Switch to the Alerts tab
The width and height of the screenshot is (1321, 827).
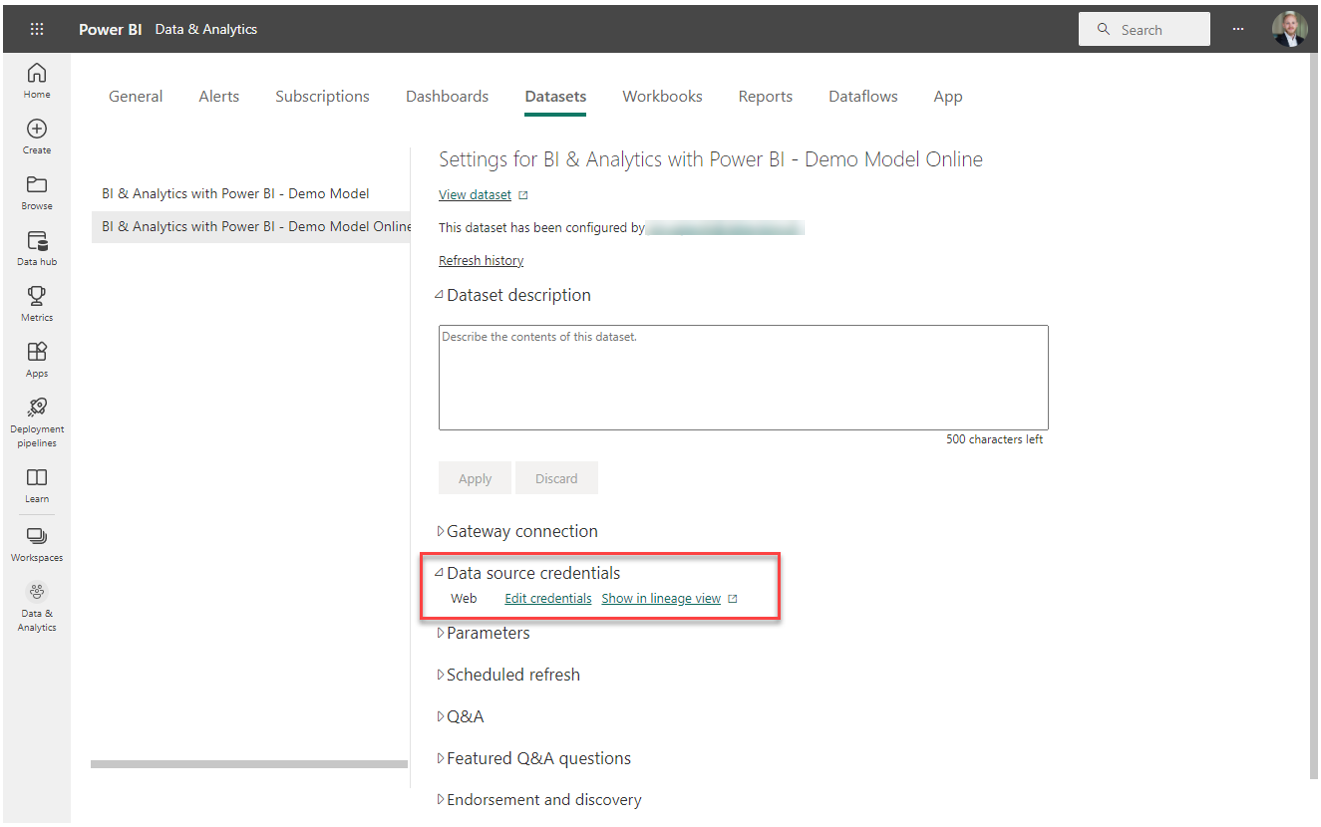219,97
